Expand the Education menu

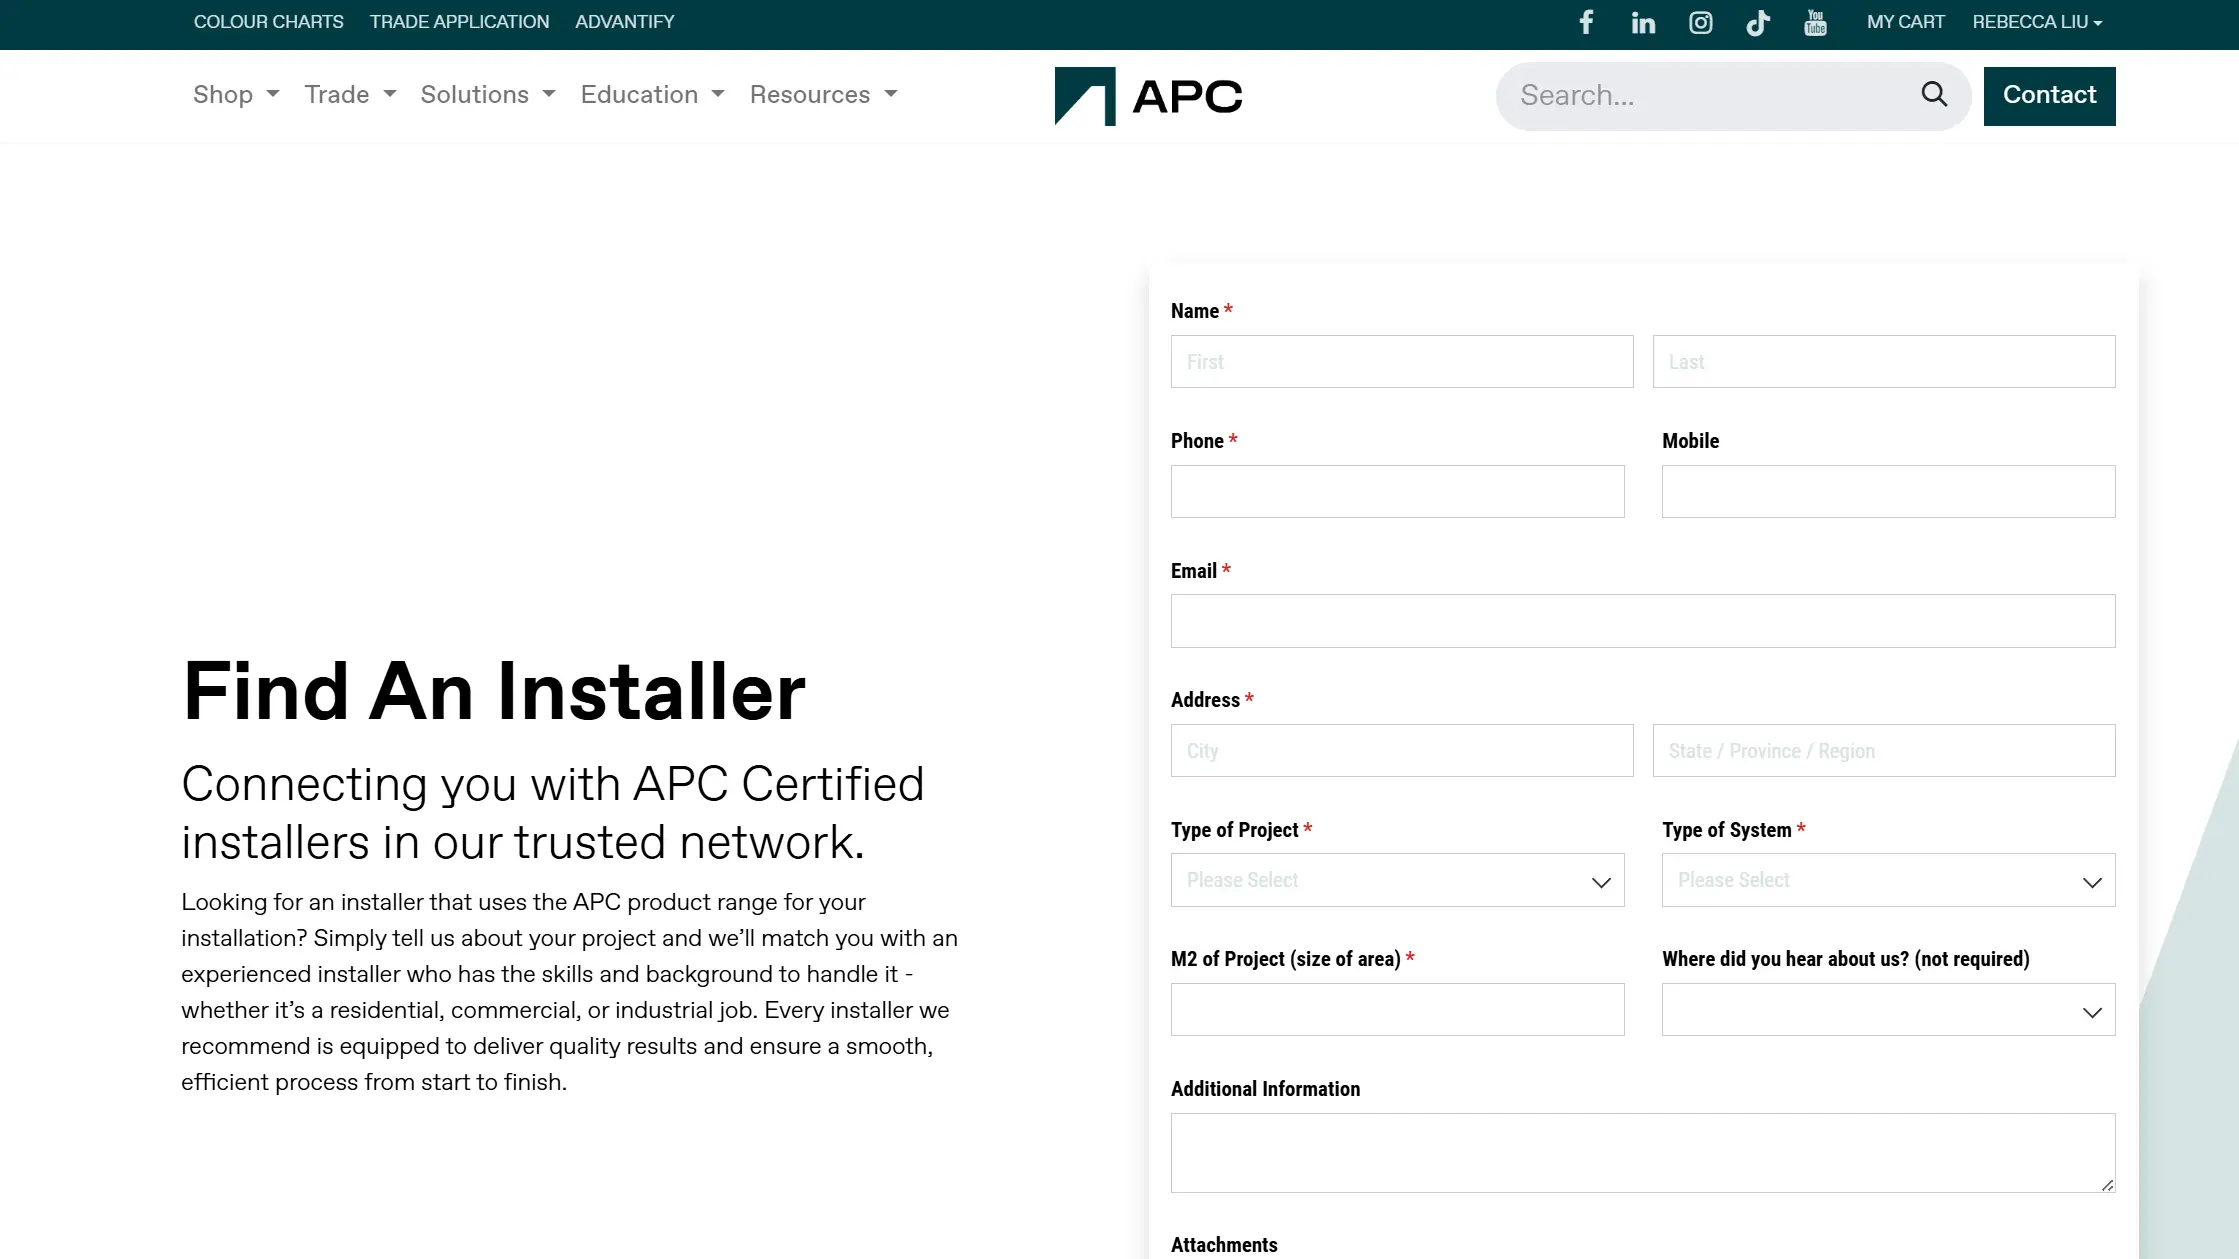[652, 94]
